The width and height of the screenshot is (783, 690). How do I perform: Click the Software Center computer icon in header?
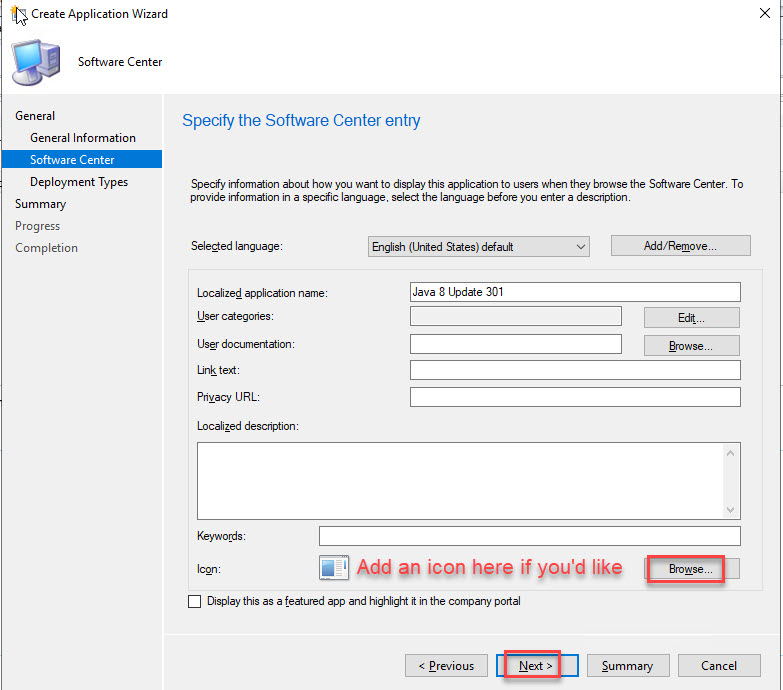[x=35, y=62]
